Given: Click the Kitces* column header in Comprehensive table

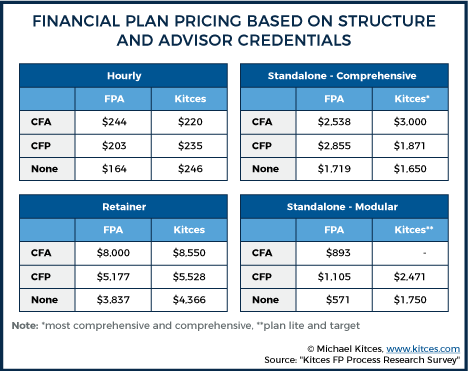Looking at the screenshot, I should pos(412,99).
